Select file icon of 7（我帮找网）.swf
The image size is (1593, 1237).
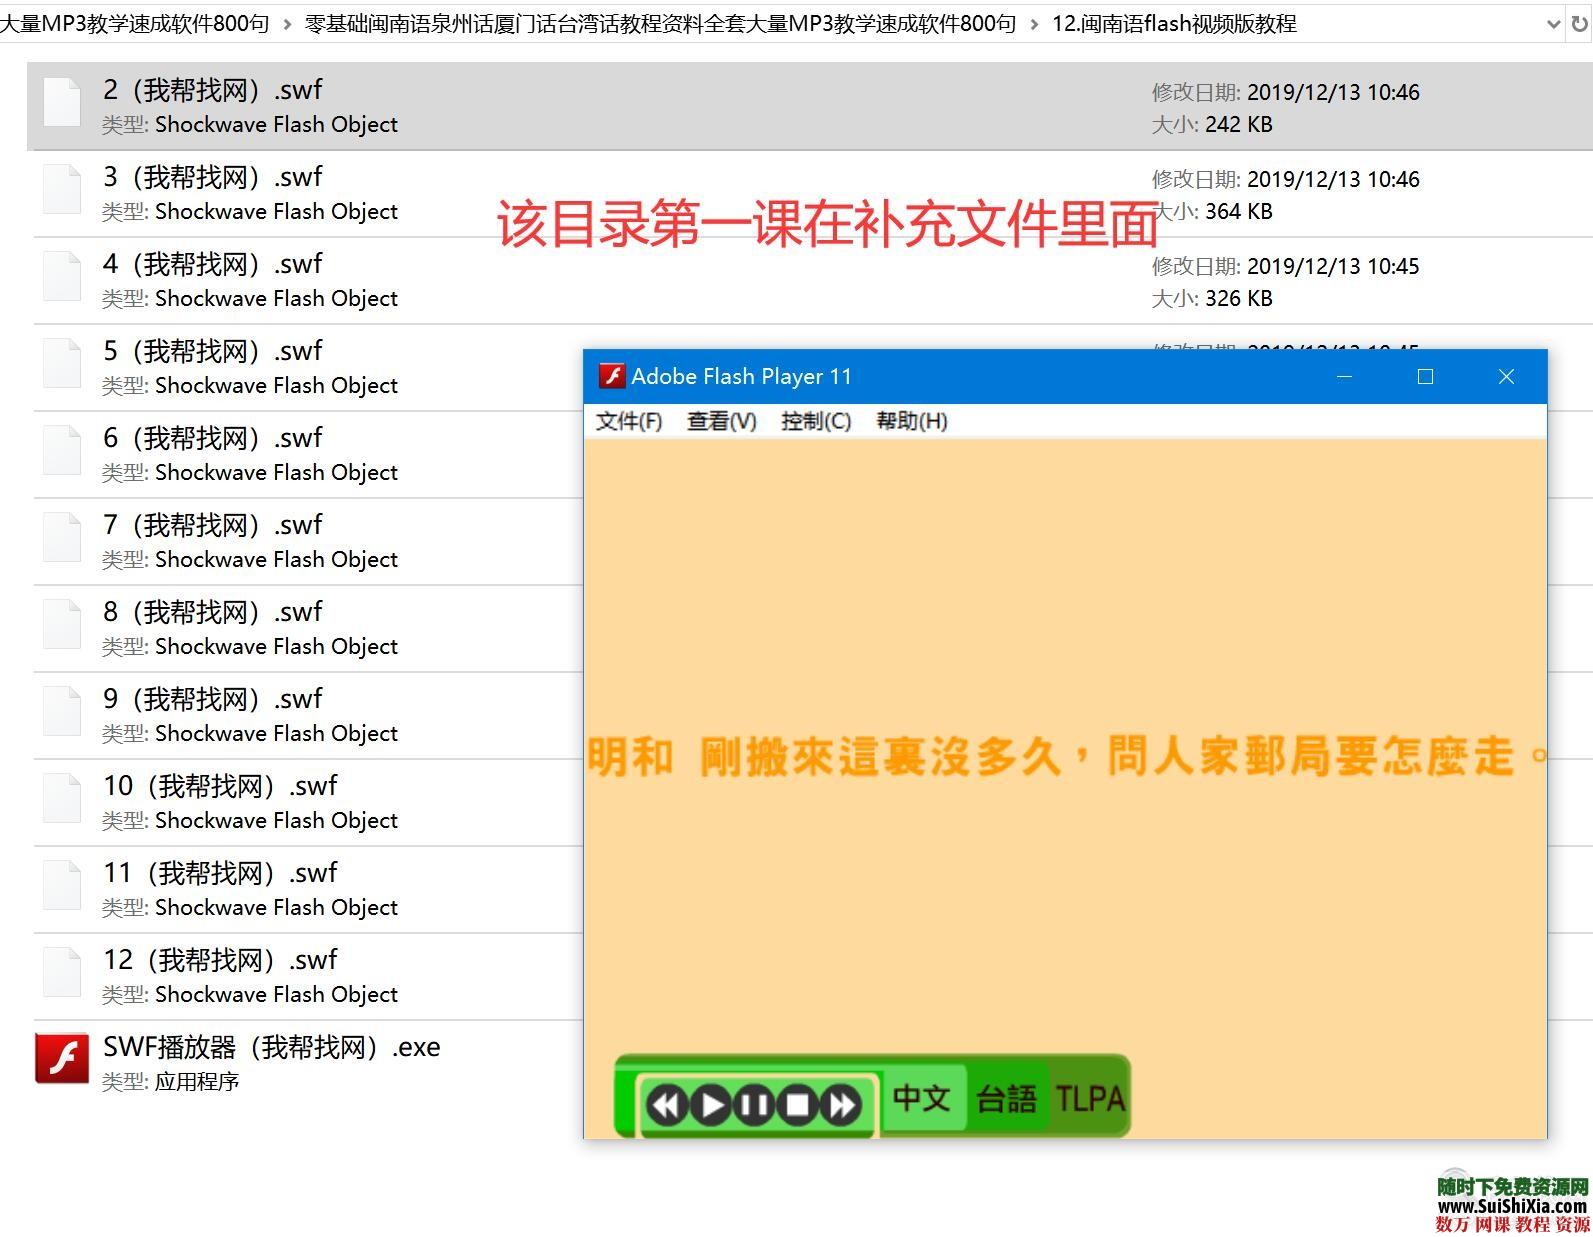click(62, 537)
